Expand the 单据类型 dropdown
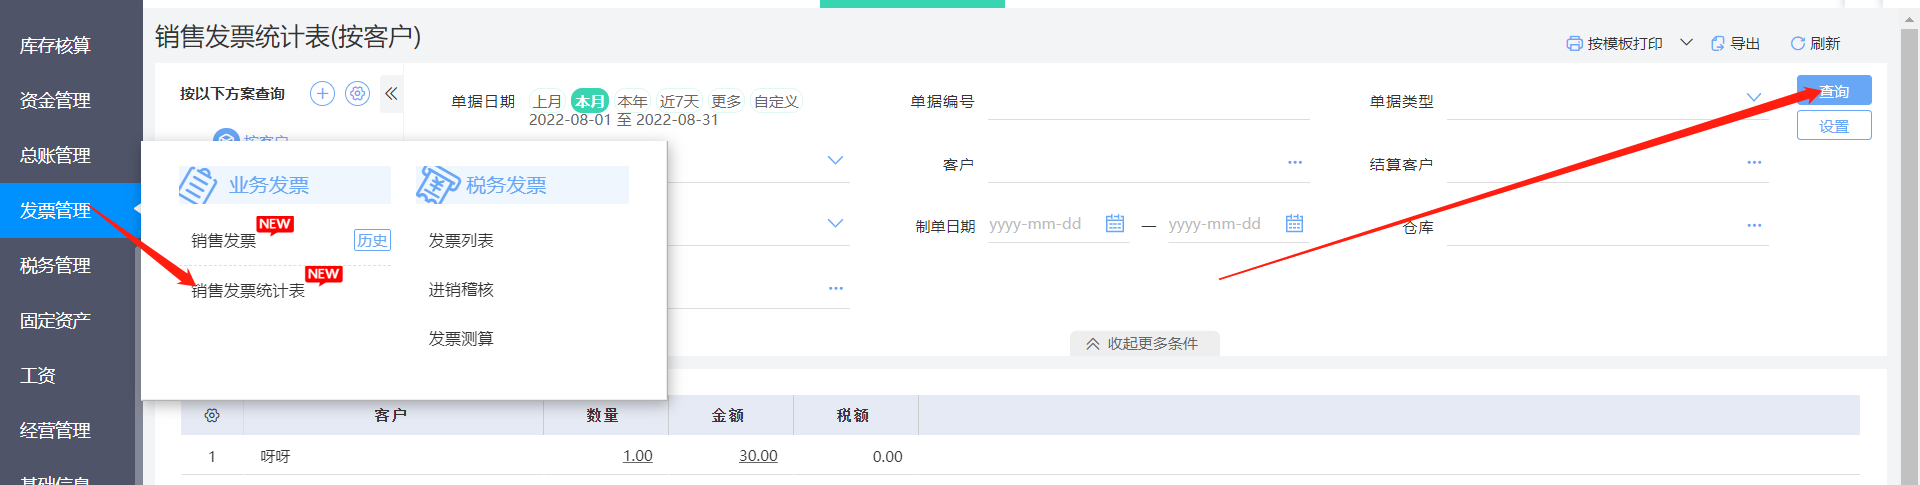 (1753, 98)
